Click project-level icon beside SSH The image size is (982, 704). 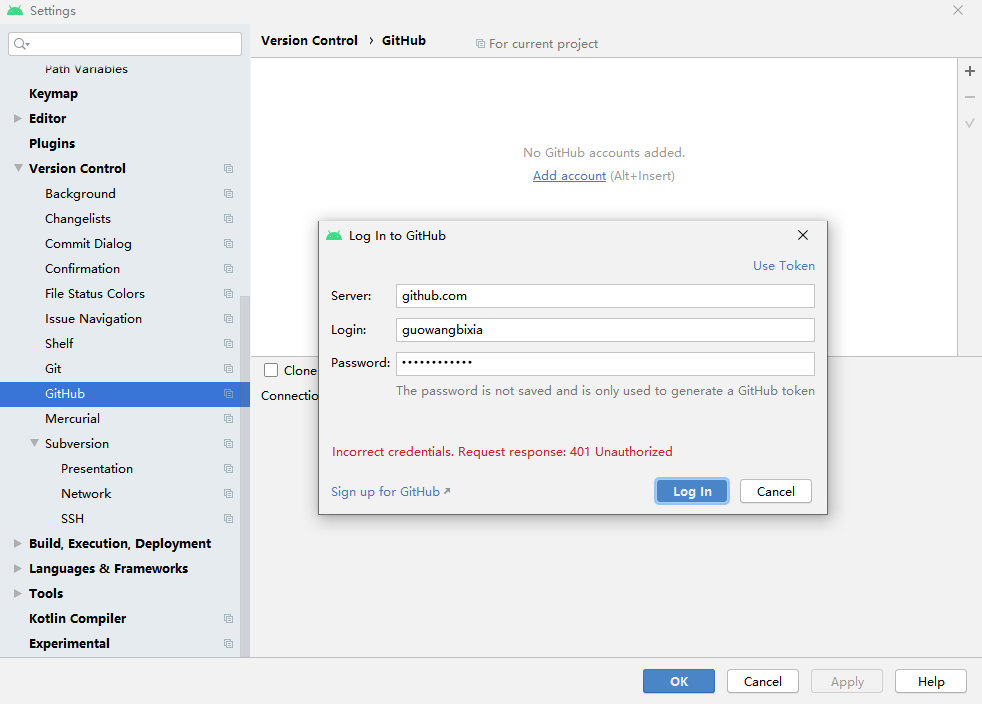(x=229, y=519)
